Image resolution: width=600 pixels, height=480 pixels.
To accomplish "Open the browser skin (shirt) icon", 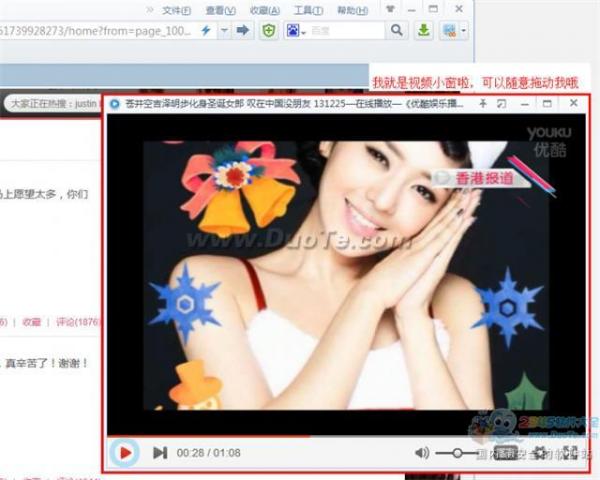I will point(390,9).
